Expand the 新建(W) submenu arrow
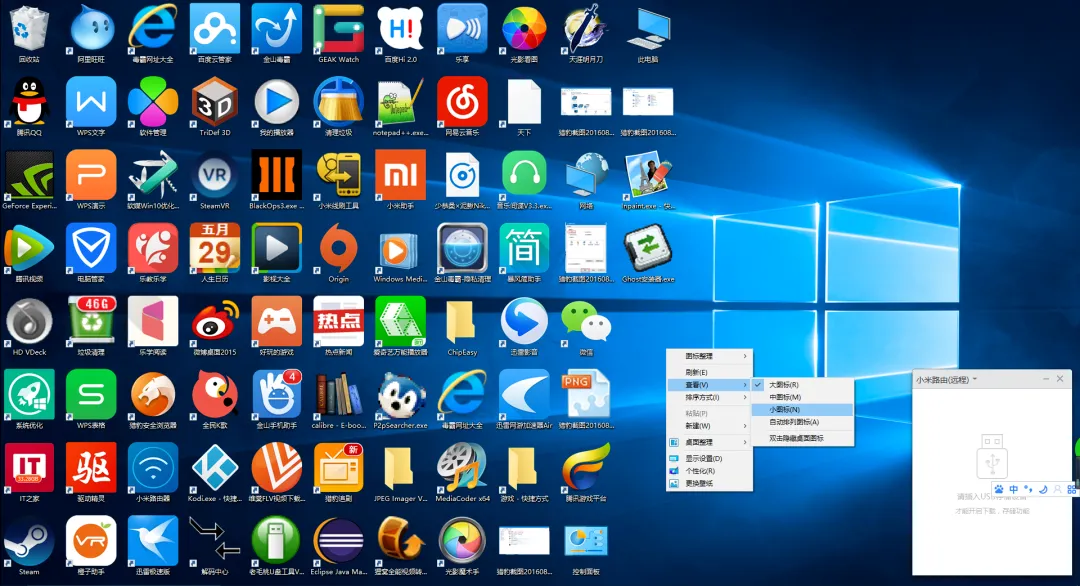The height and width of the screenshot is (586, 1080). tap(745, 426)
